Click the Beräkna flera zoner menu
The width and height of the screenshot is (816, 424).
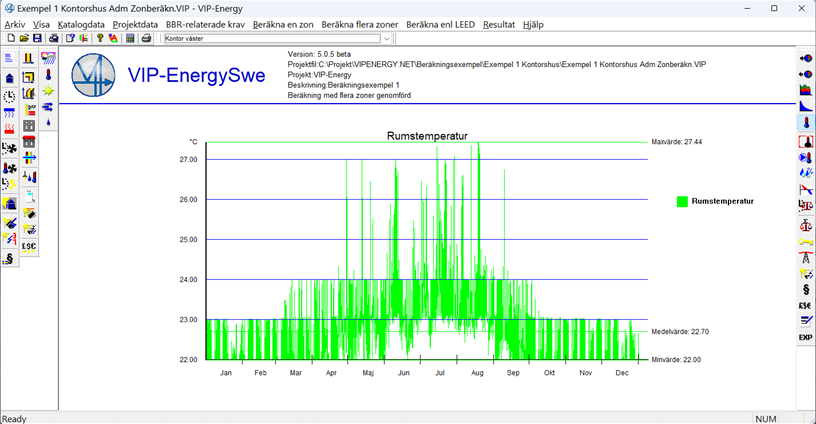(x=359, y=23)
